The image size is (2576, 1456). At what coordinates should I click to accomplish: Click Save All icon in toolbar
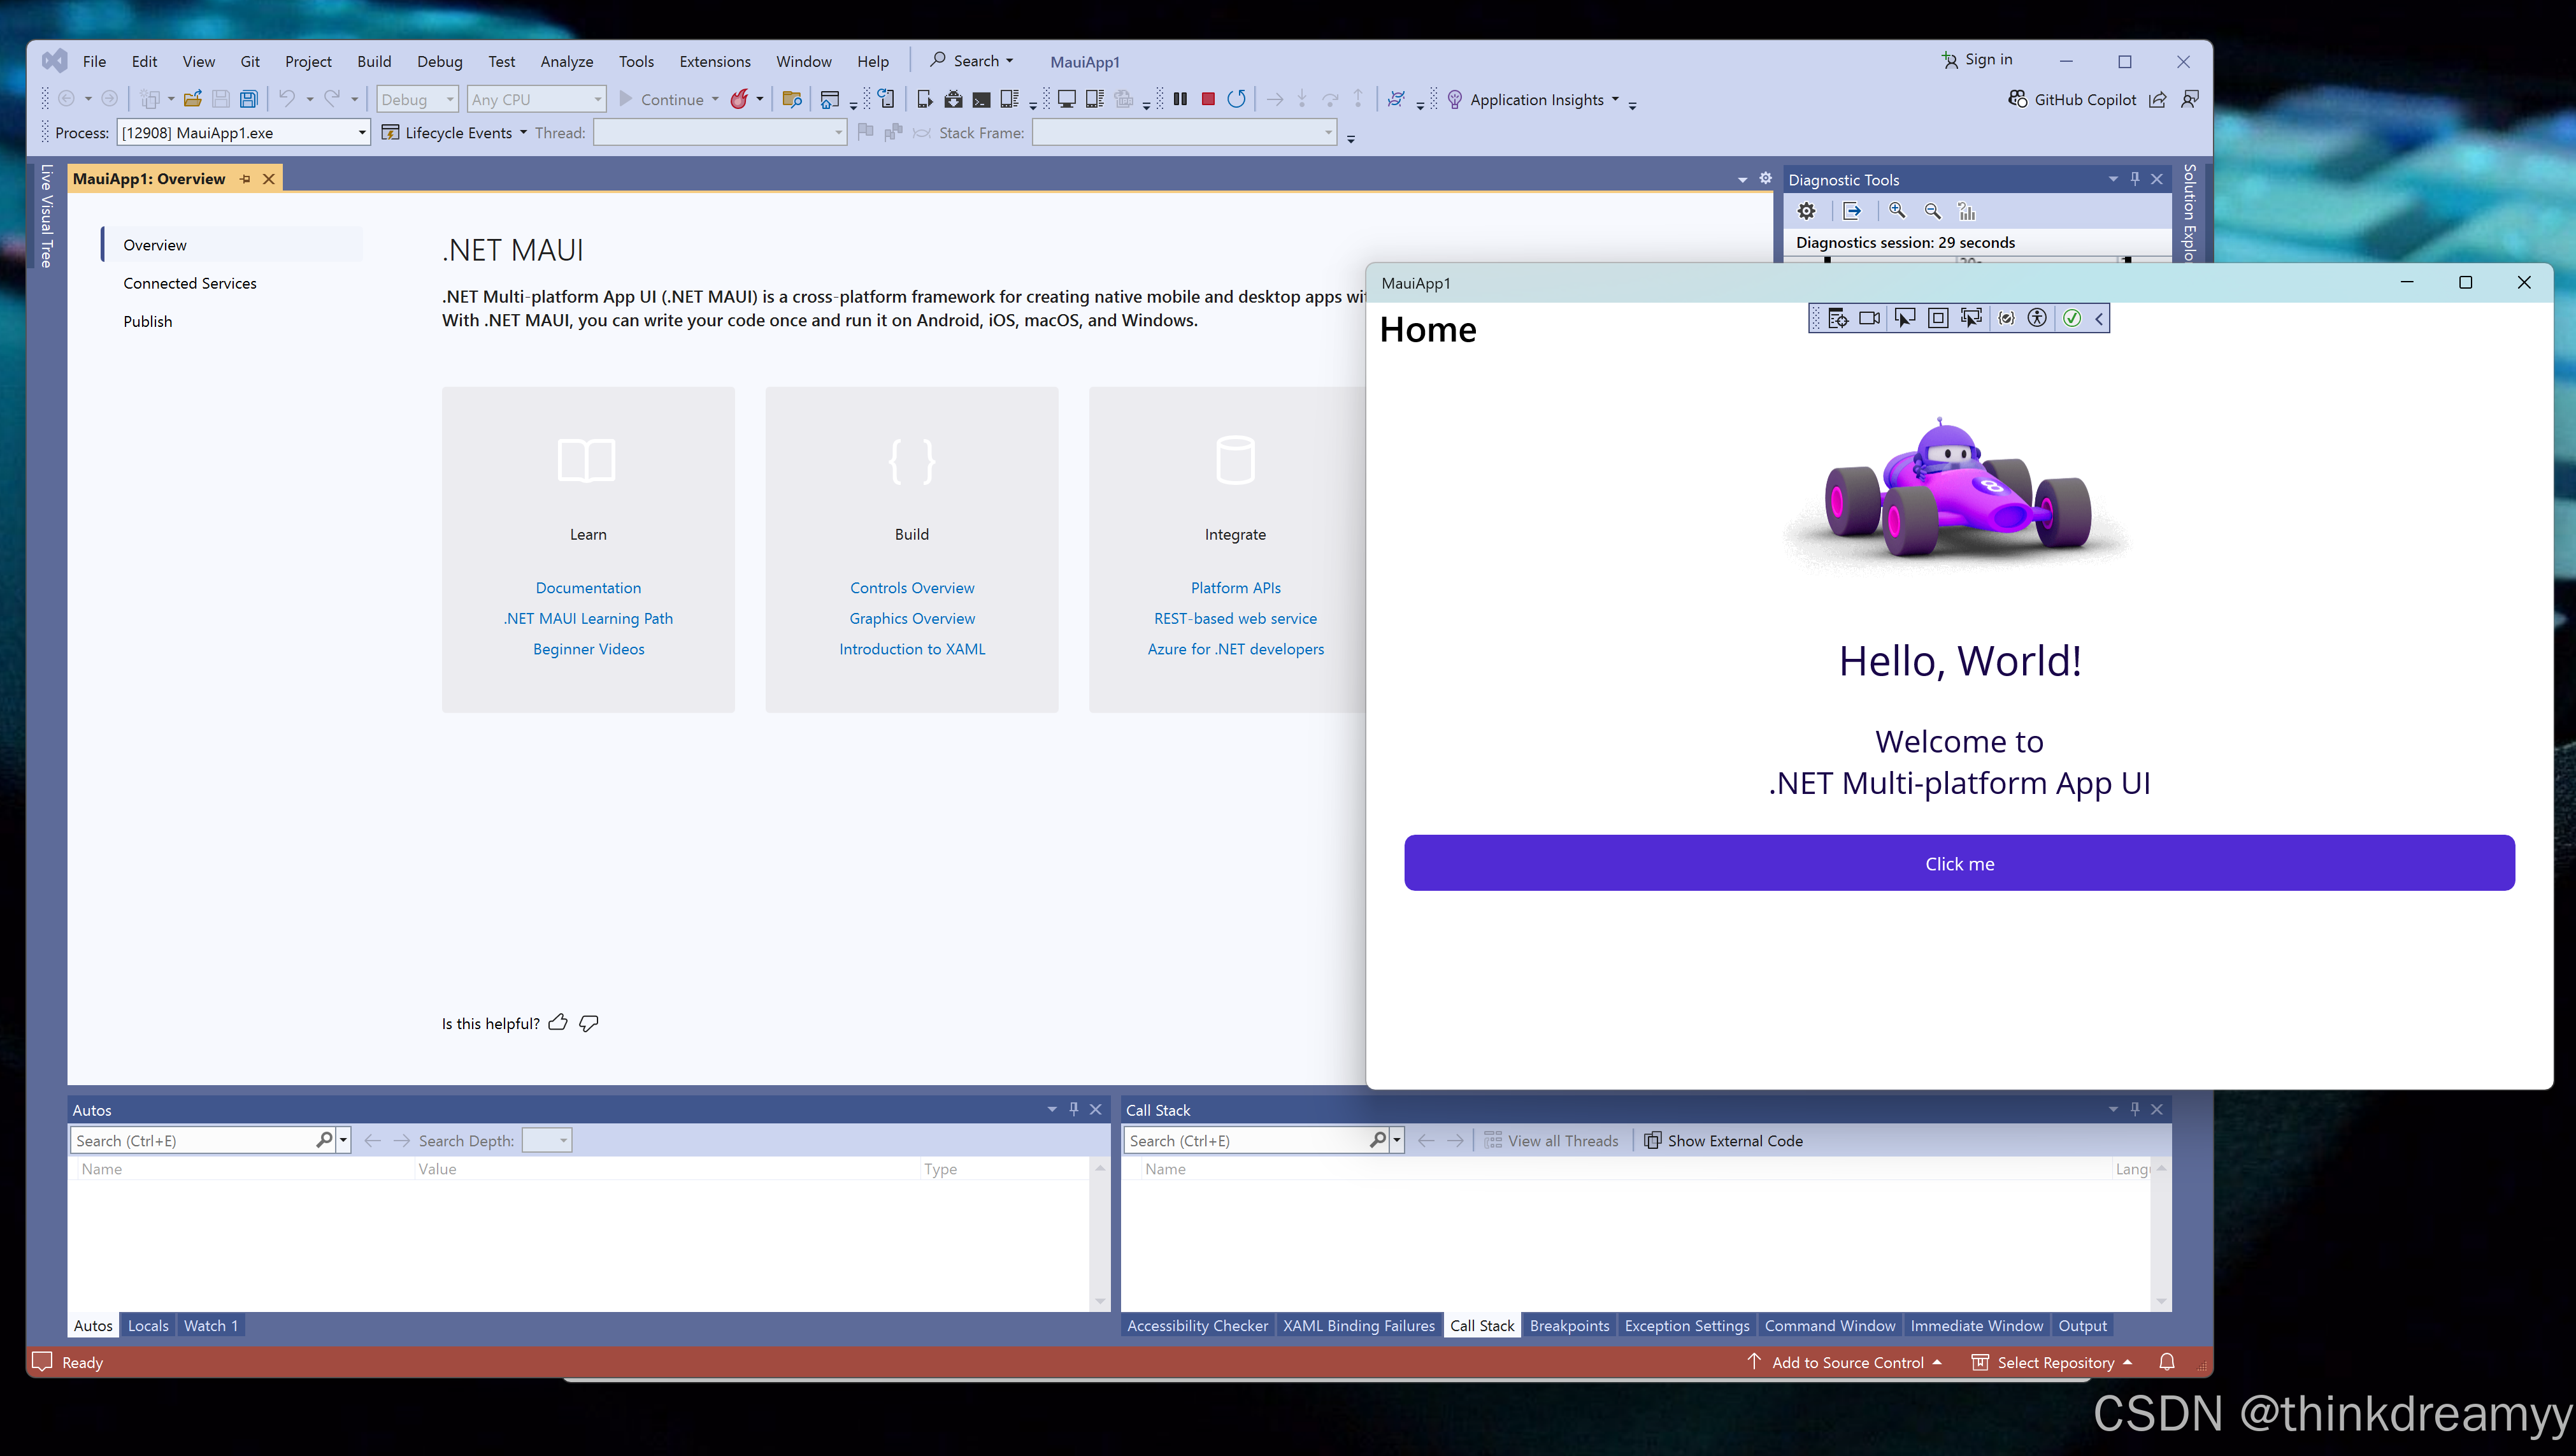click(249, 99)
